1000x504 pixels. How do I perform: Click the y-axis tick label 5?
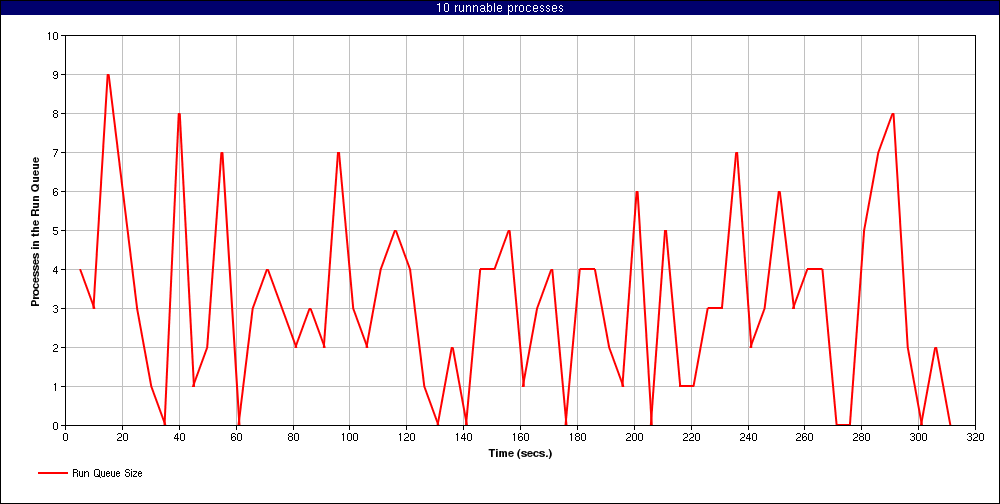55,230
